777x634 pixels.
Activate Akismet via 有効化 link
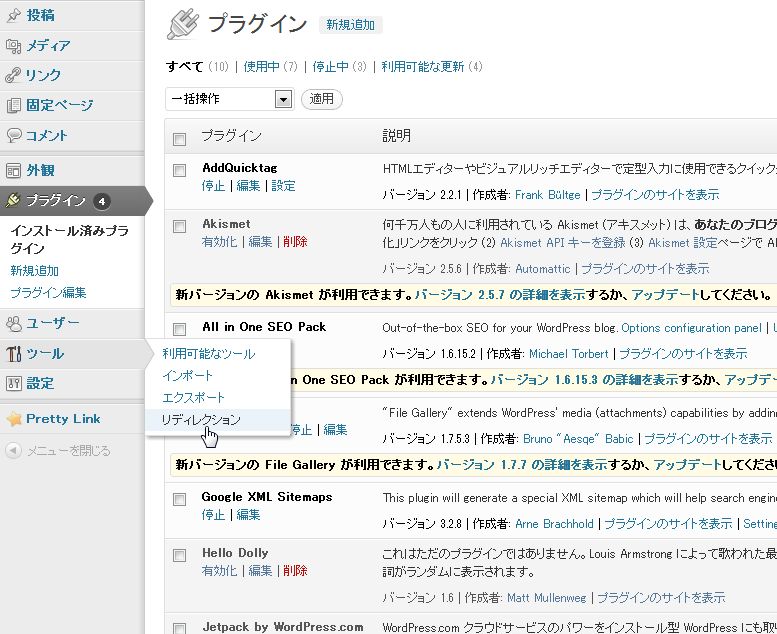220,242
